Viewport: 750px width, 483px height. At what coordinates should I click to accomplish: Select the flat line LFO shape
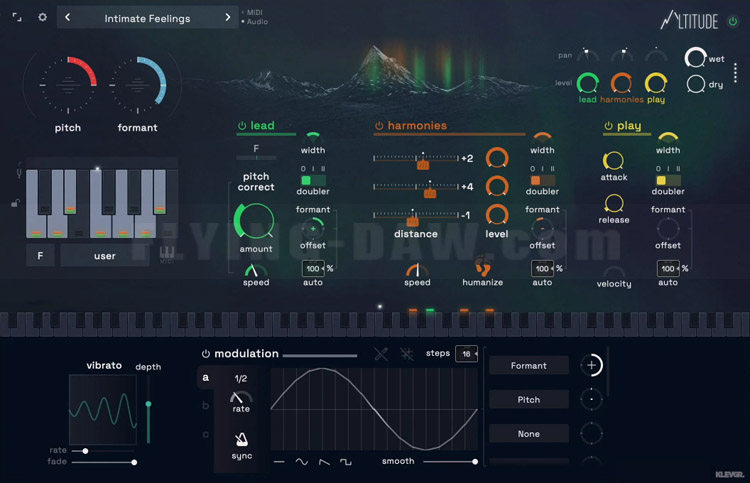coord(279,462)
